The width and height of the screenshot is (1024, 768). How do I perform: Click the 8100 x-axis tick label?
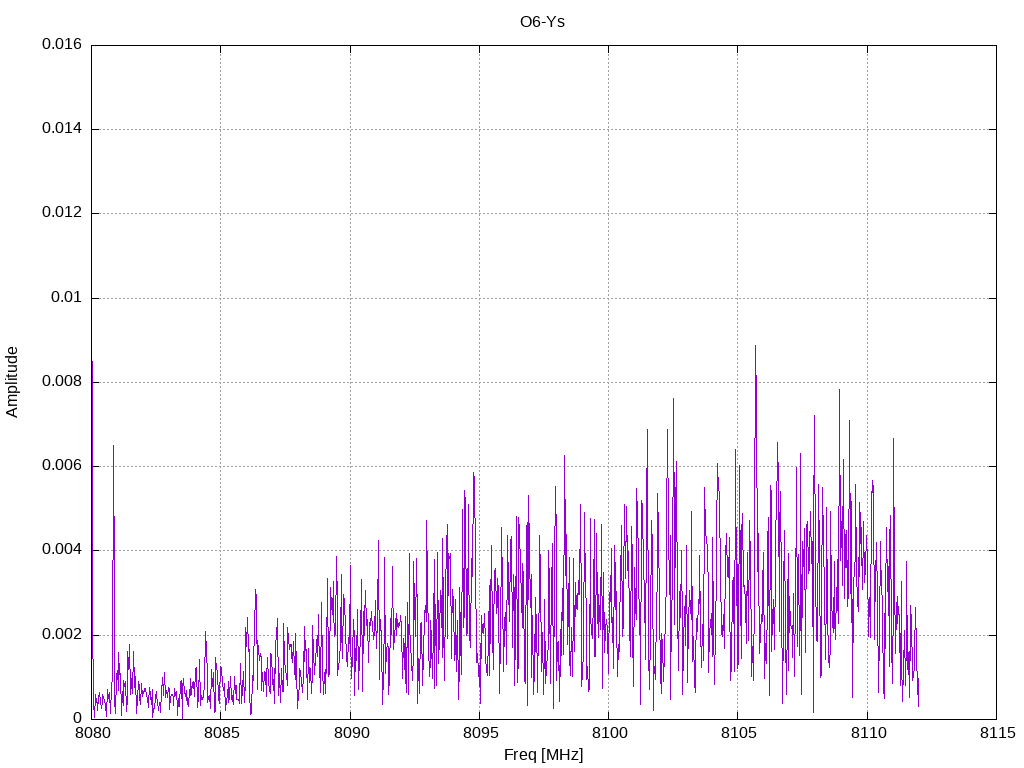[x=608, y=734]
